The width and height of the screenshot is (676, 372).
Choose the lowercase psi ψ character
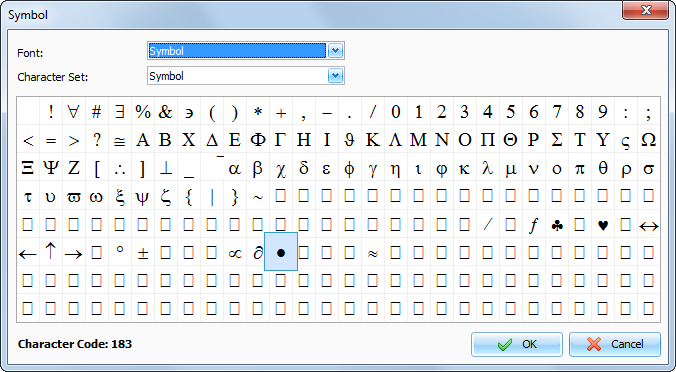tap(143, 197)
